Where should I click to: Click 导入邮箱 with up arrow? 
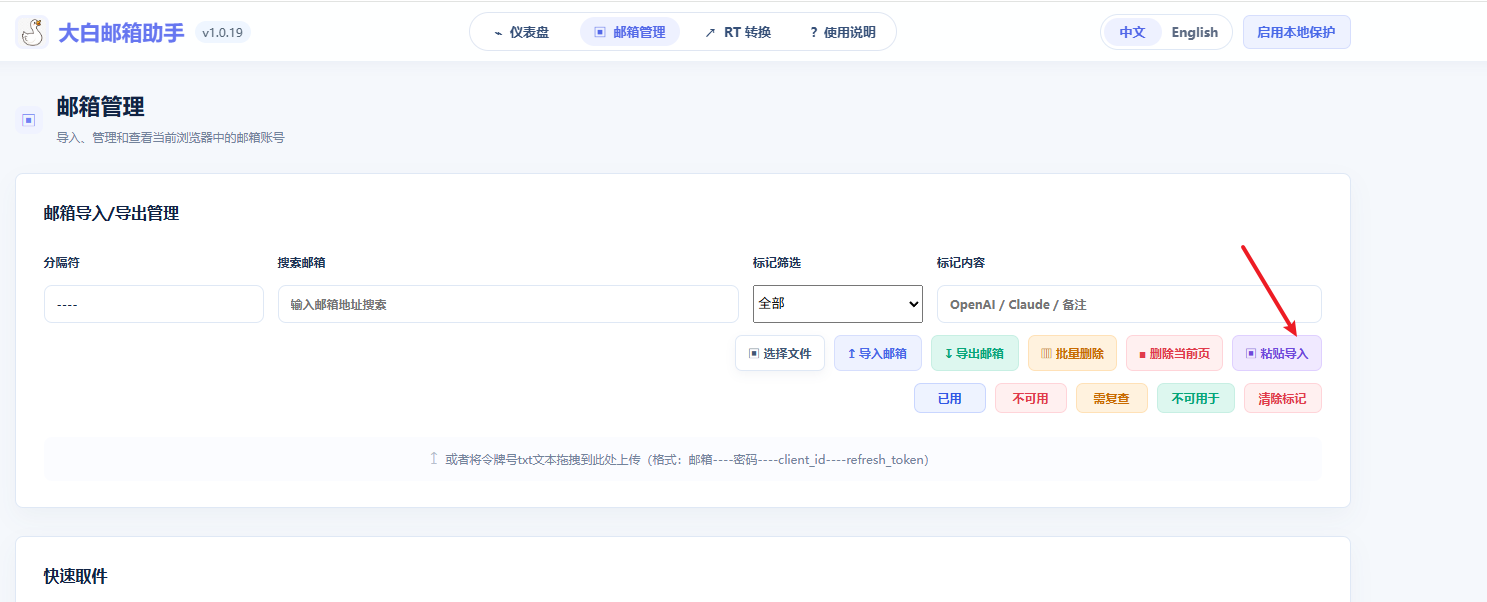(x=877, y=353)
